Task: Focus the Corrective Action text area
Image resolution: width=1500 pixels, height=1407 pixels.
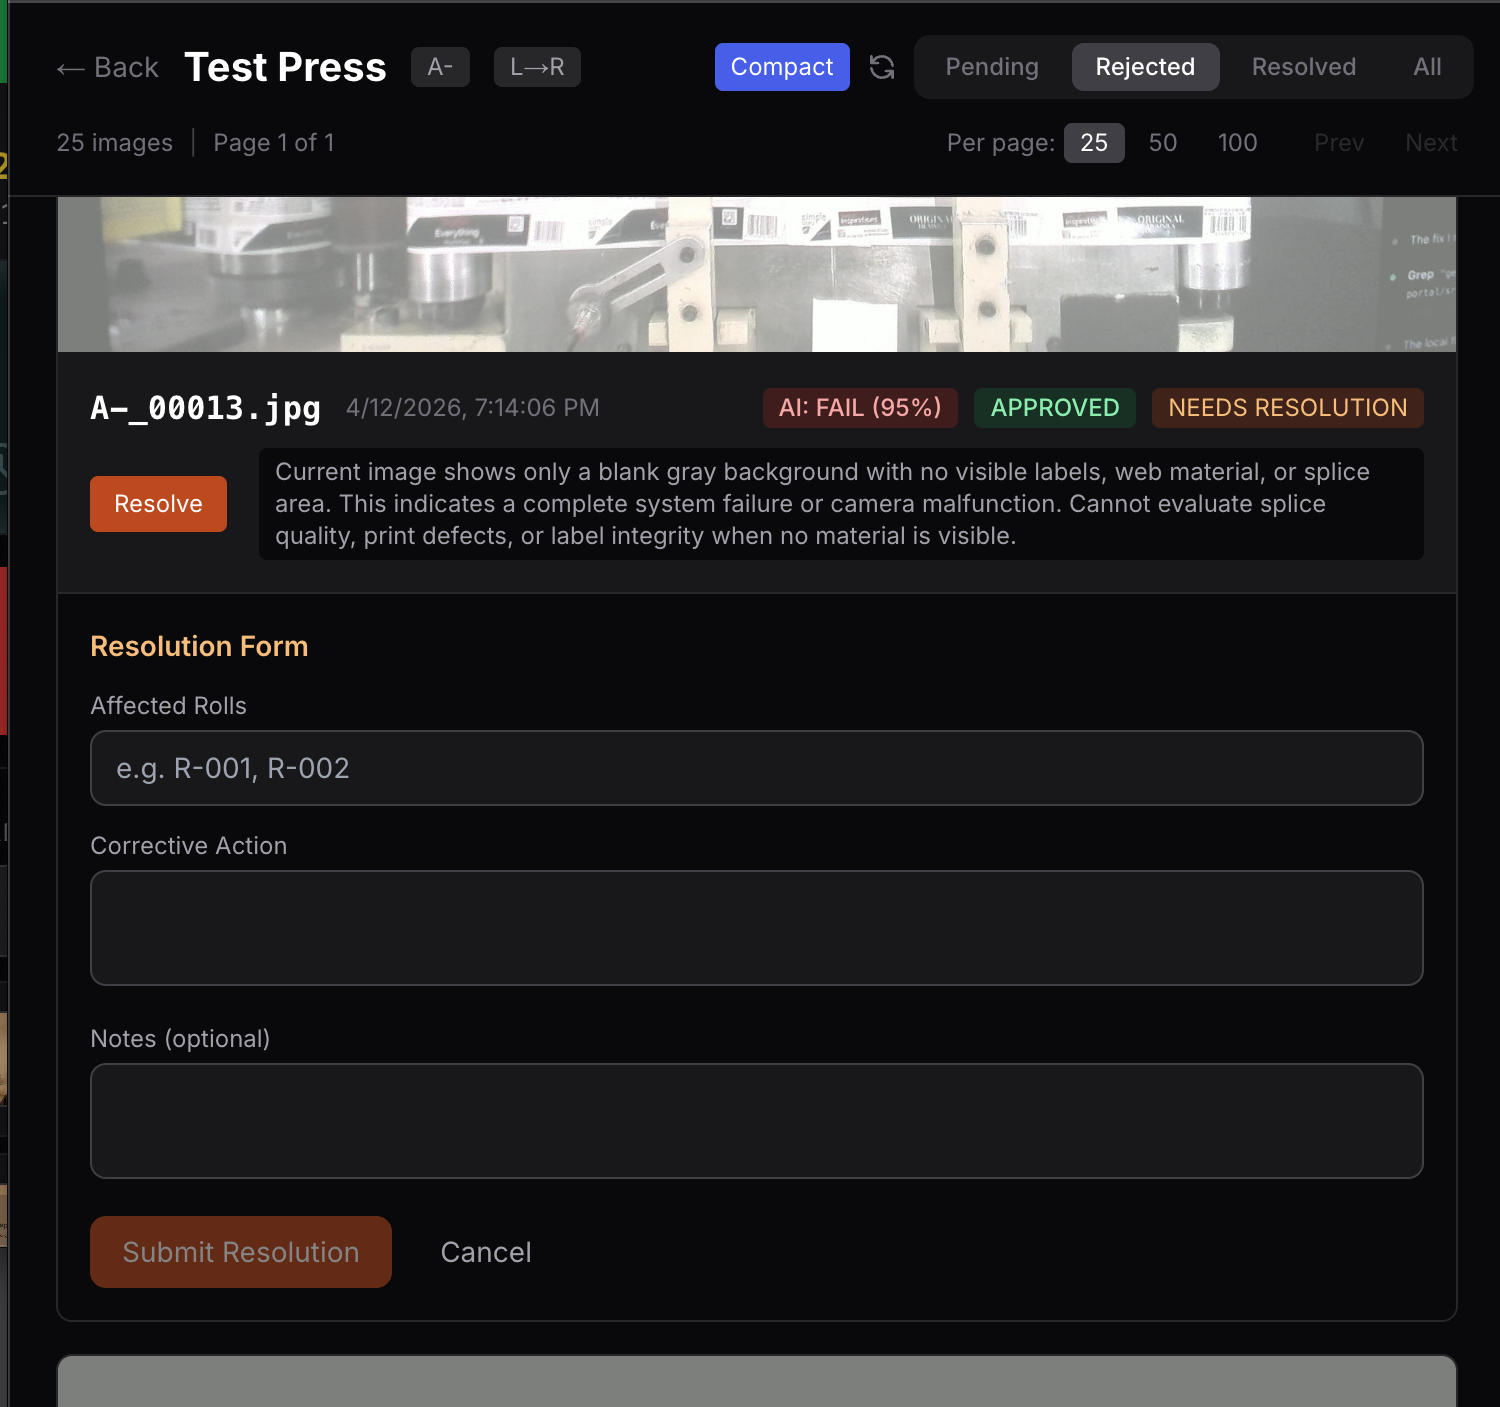Action: pyautogui.click(x=756, y=928)
